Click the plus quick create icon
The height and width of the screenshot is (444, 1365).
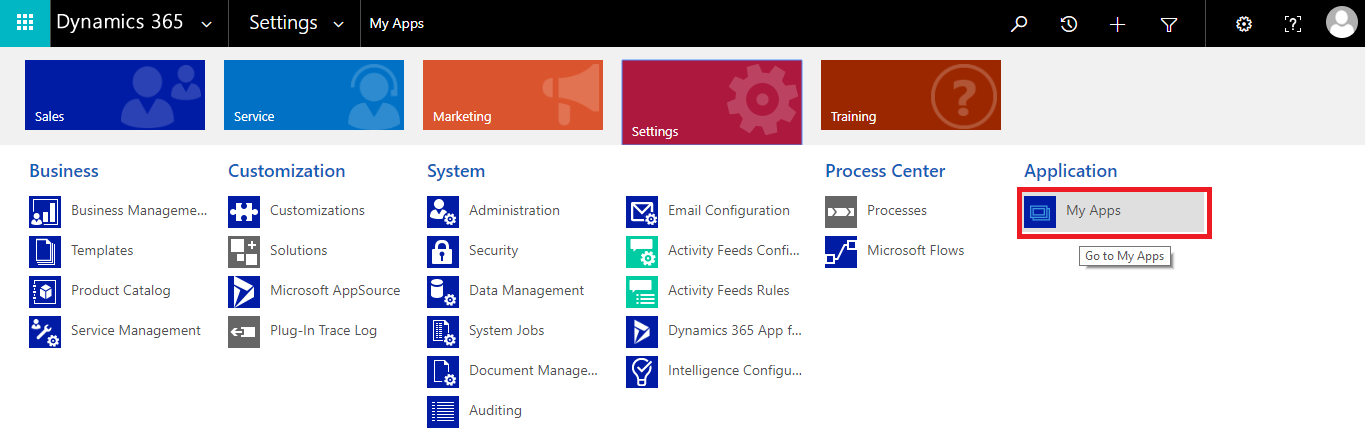click(1118, 24)
